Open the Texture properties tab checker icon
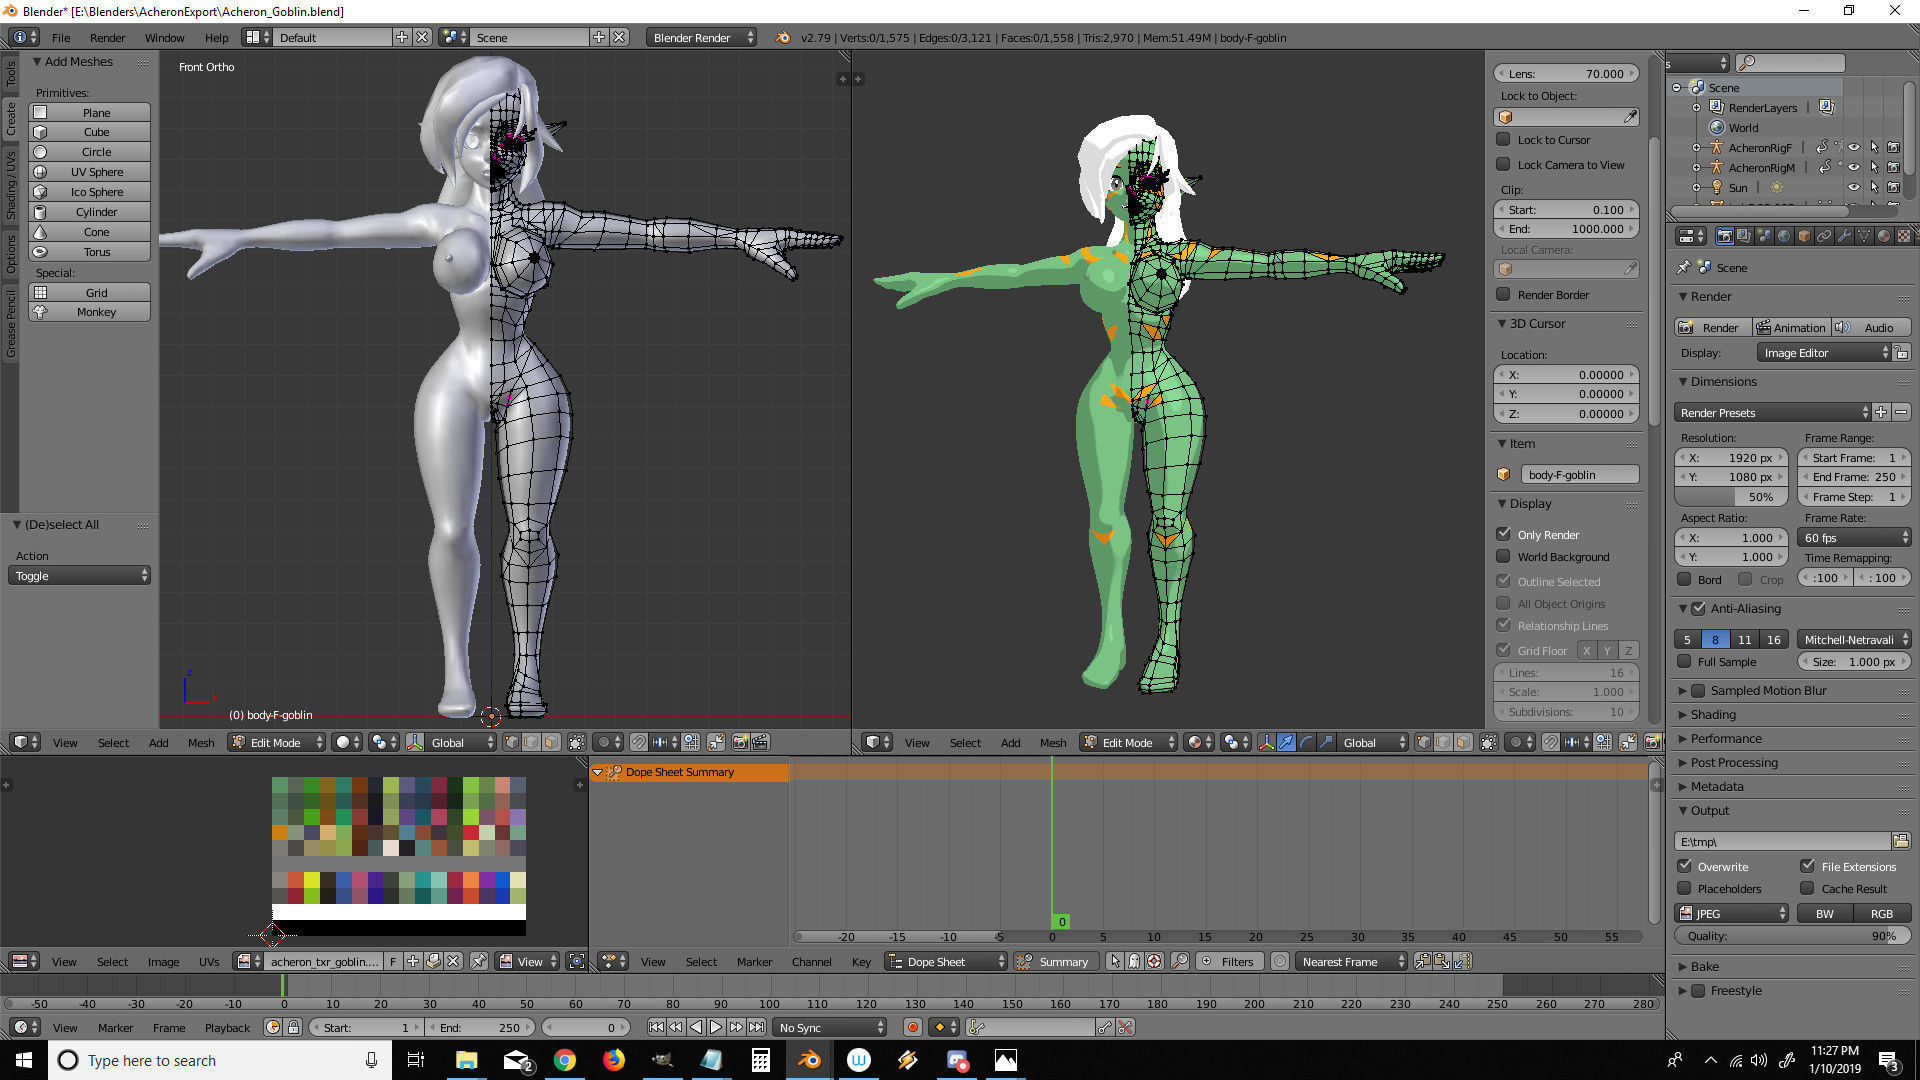Screen dimensions: 1920x1080 coord(1904,236)
